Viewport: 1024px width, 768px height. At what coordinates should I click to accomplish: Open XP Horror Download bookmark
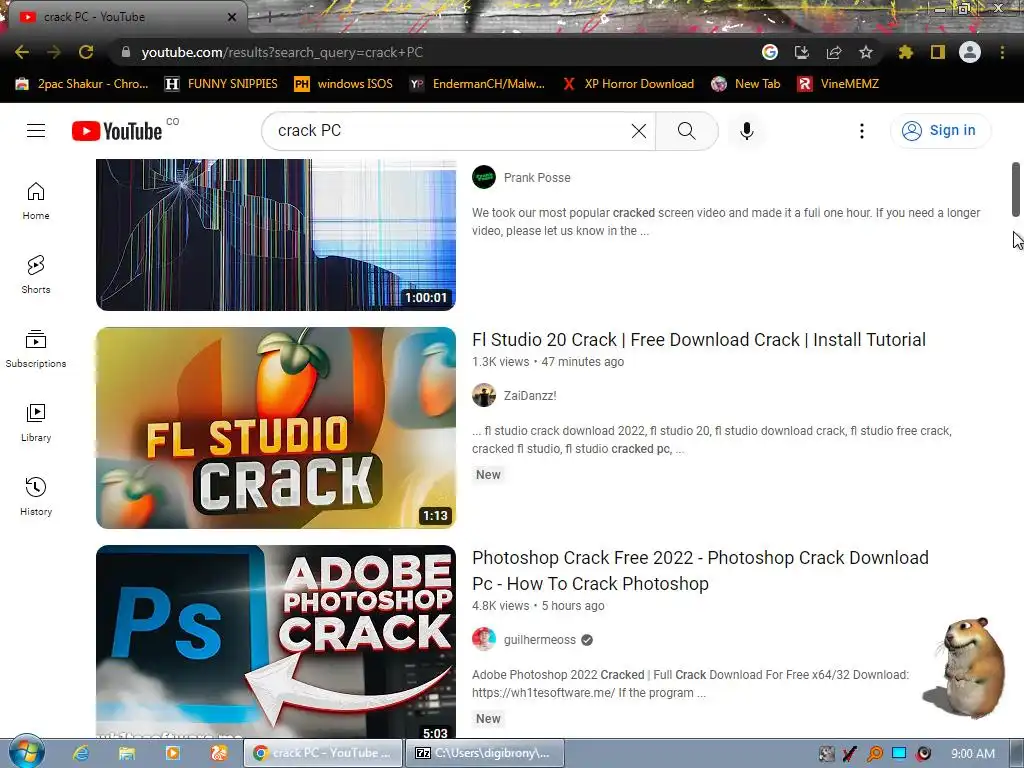click(x=628, y=84)
